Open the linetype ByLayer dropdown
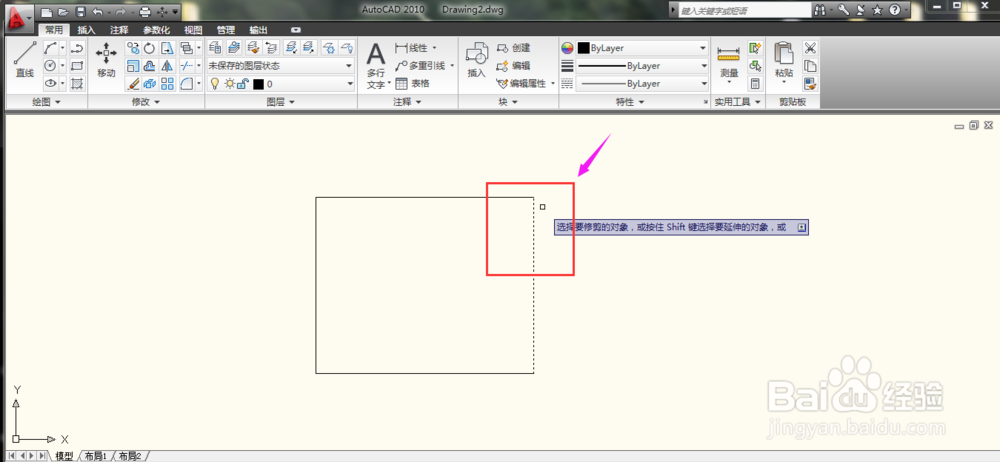1000x462 pixels. [x=642, y=84]
